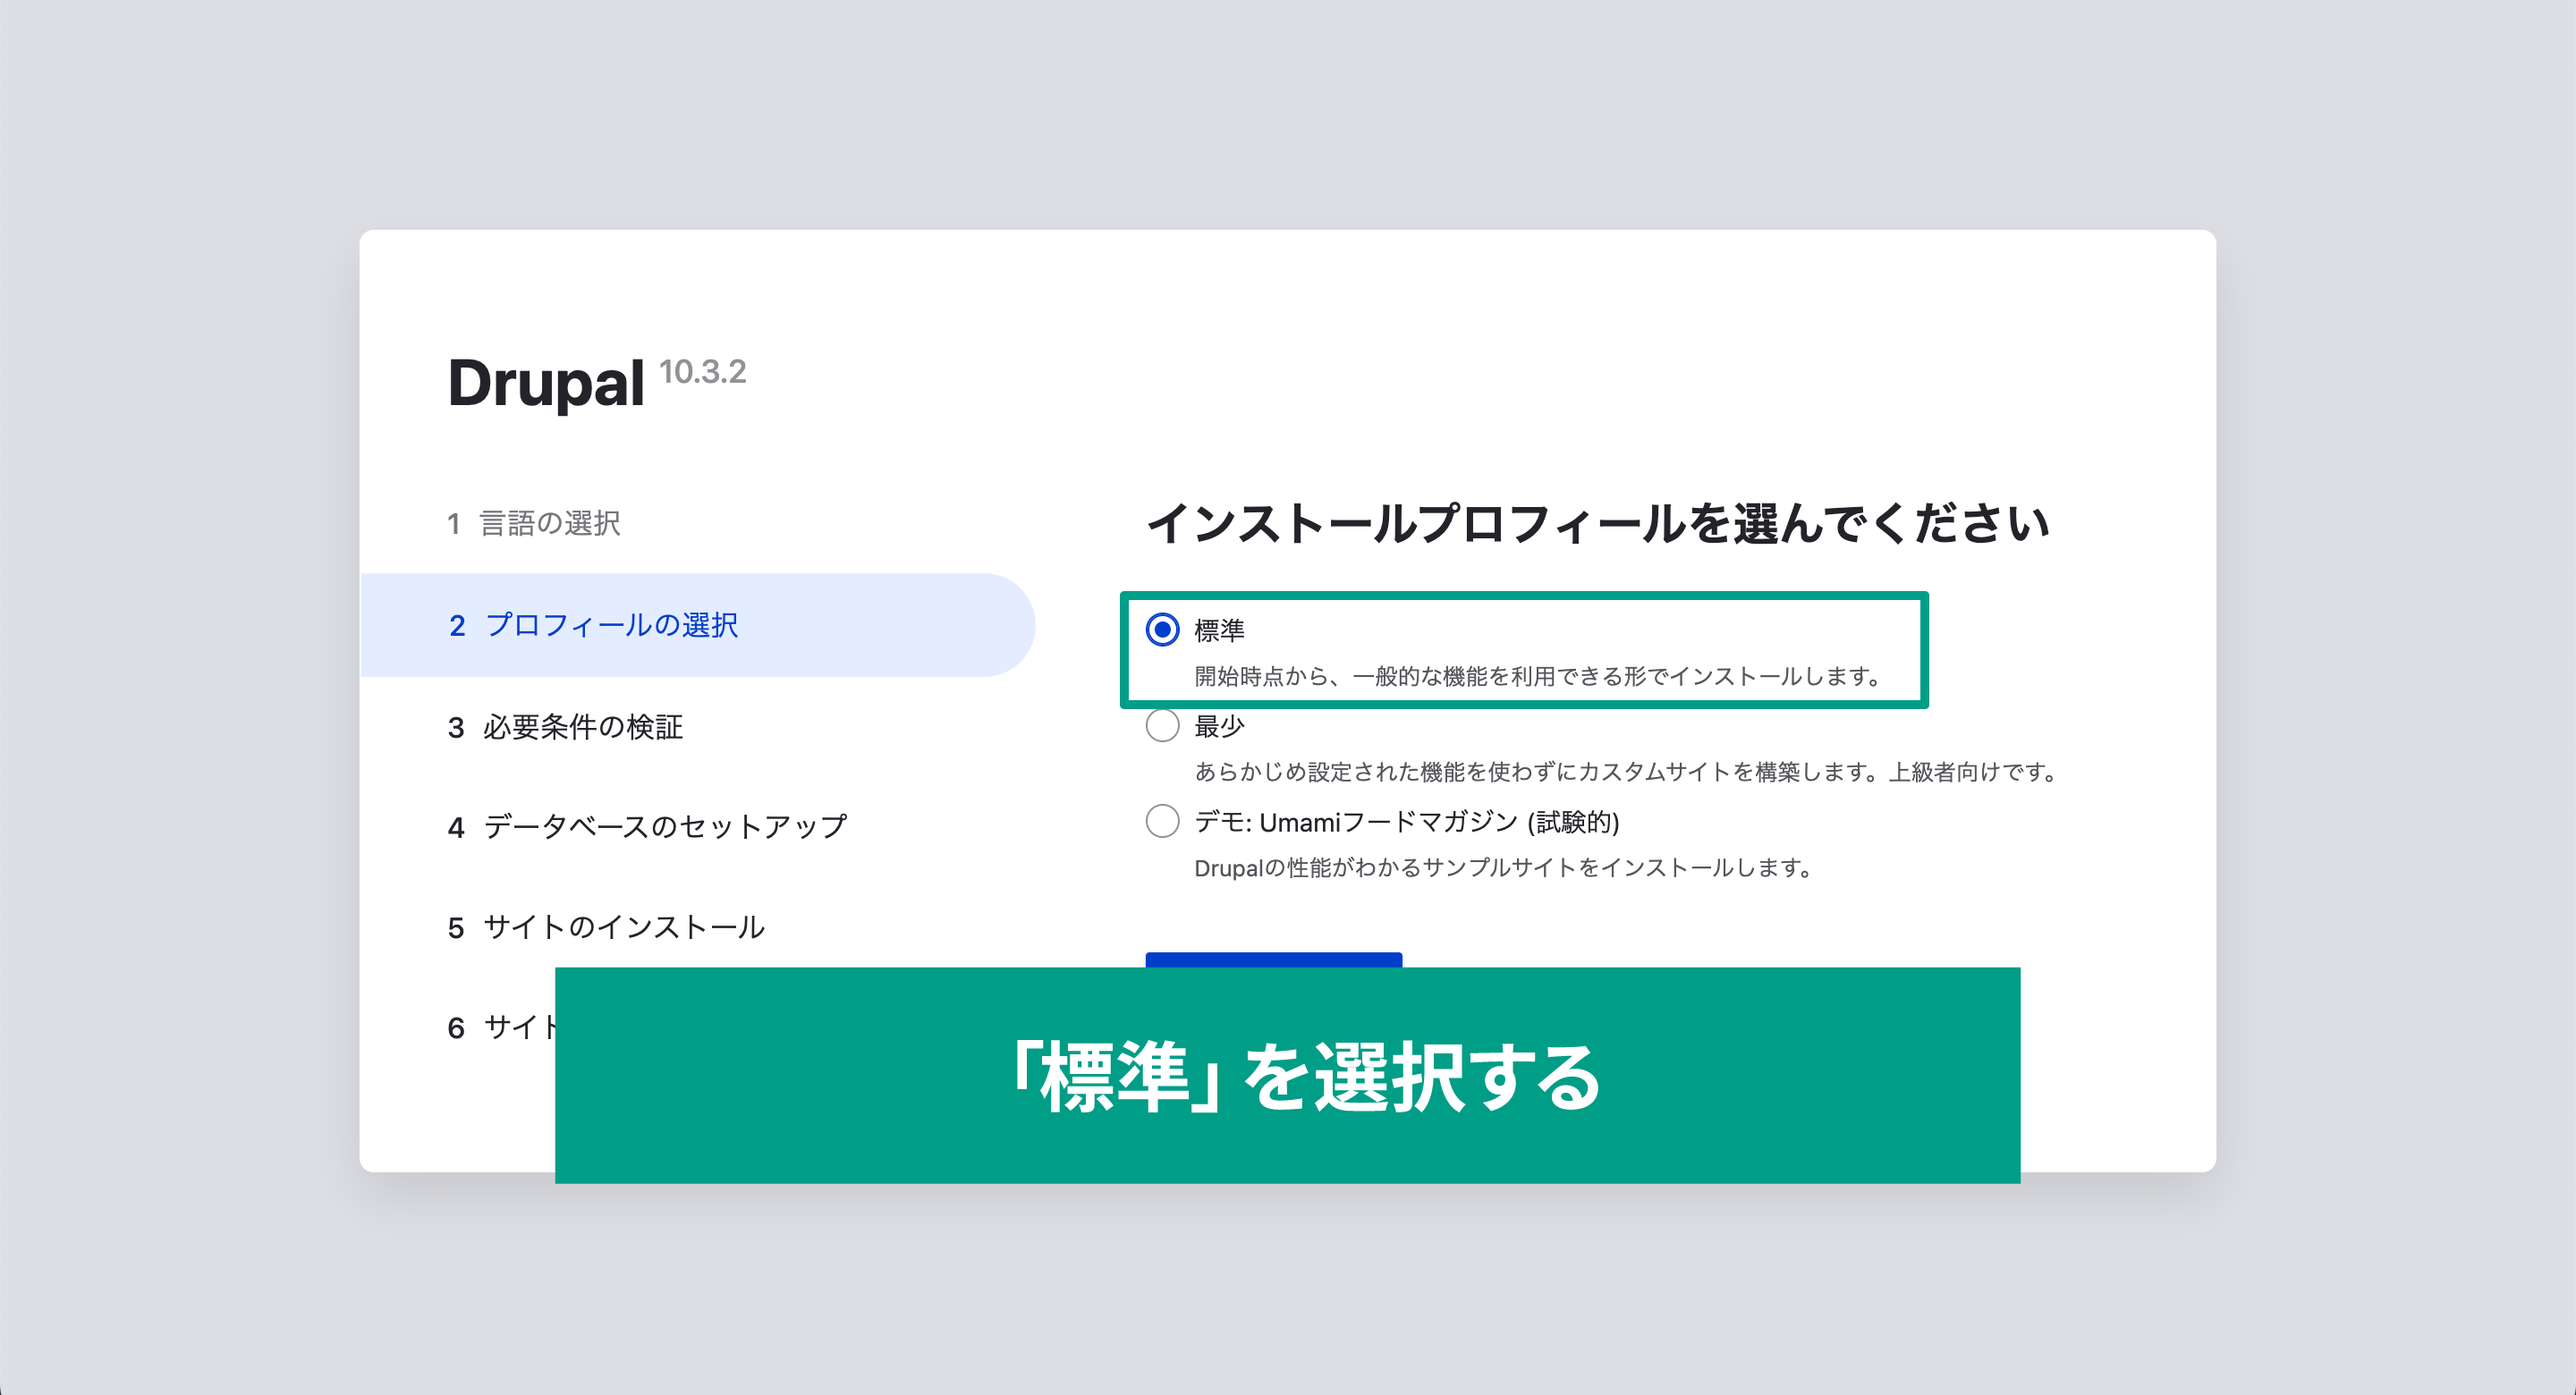
Task: Click the 最少 profile label
Action: pyautogui.click(x=1219, y=726)
